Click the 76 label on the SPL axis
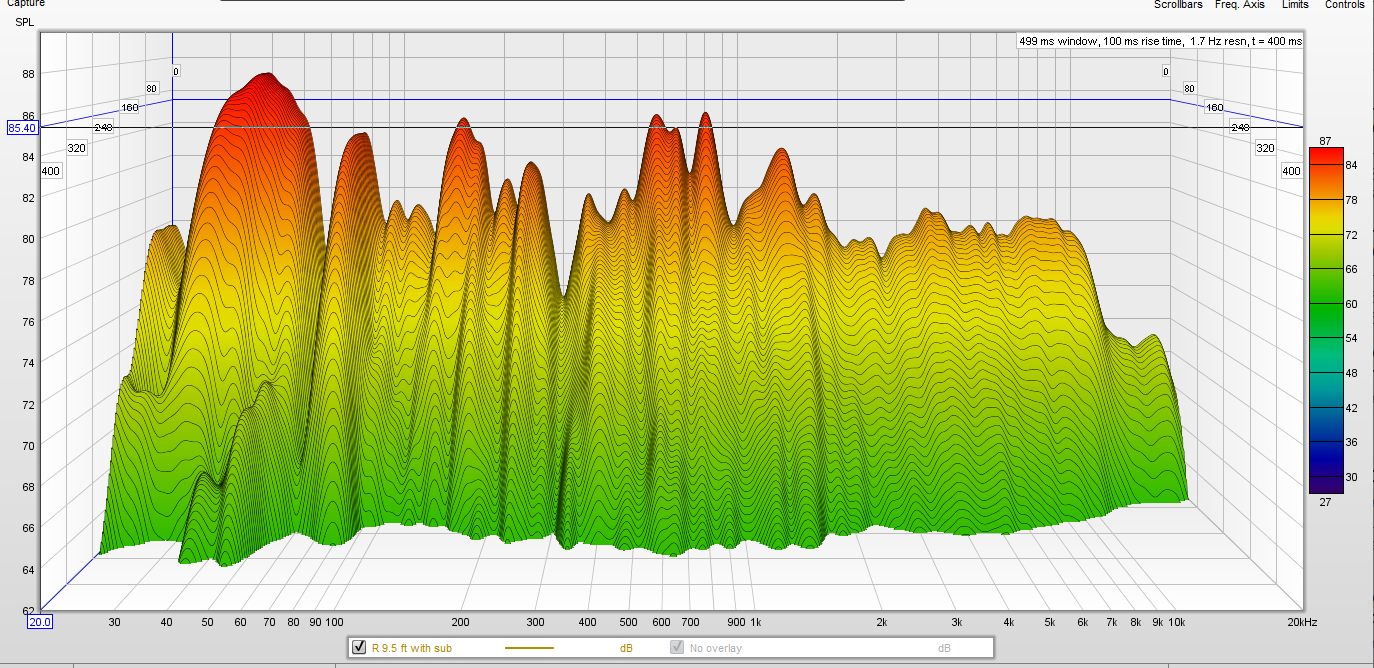This screenshot has height=668, width=1374. [28, 321]
